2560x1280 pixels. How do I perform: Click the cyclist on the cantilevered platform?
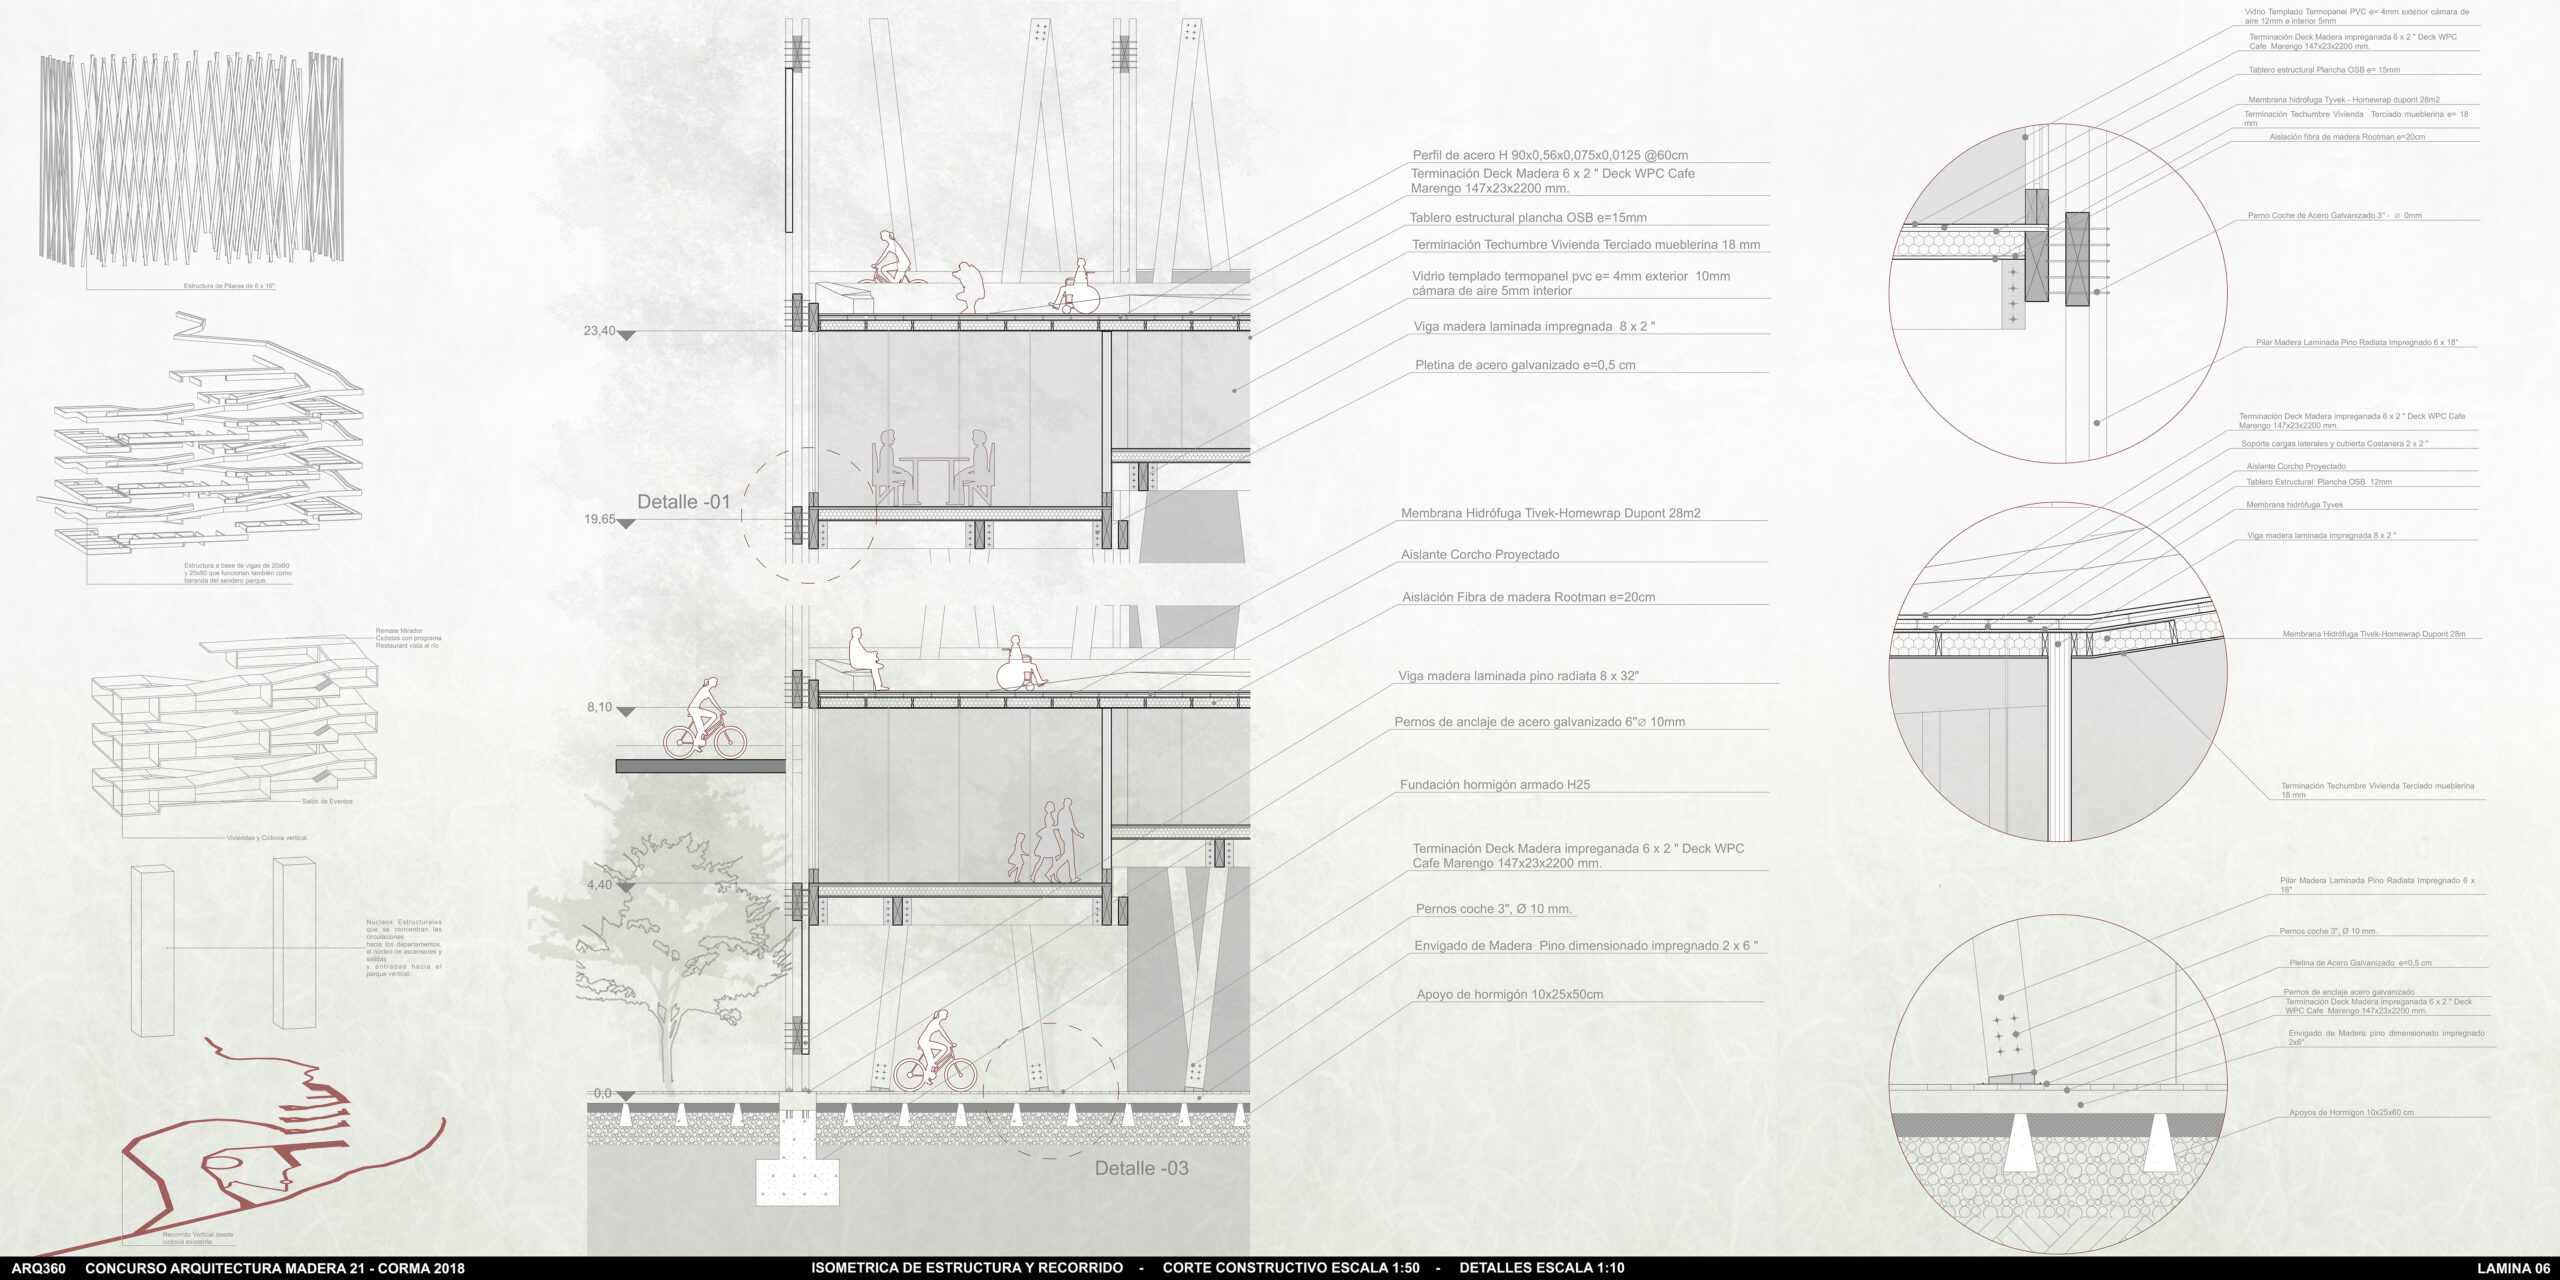tap(705, 720)
